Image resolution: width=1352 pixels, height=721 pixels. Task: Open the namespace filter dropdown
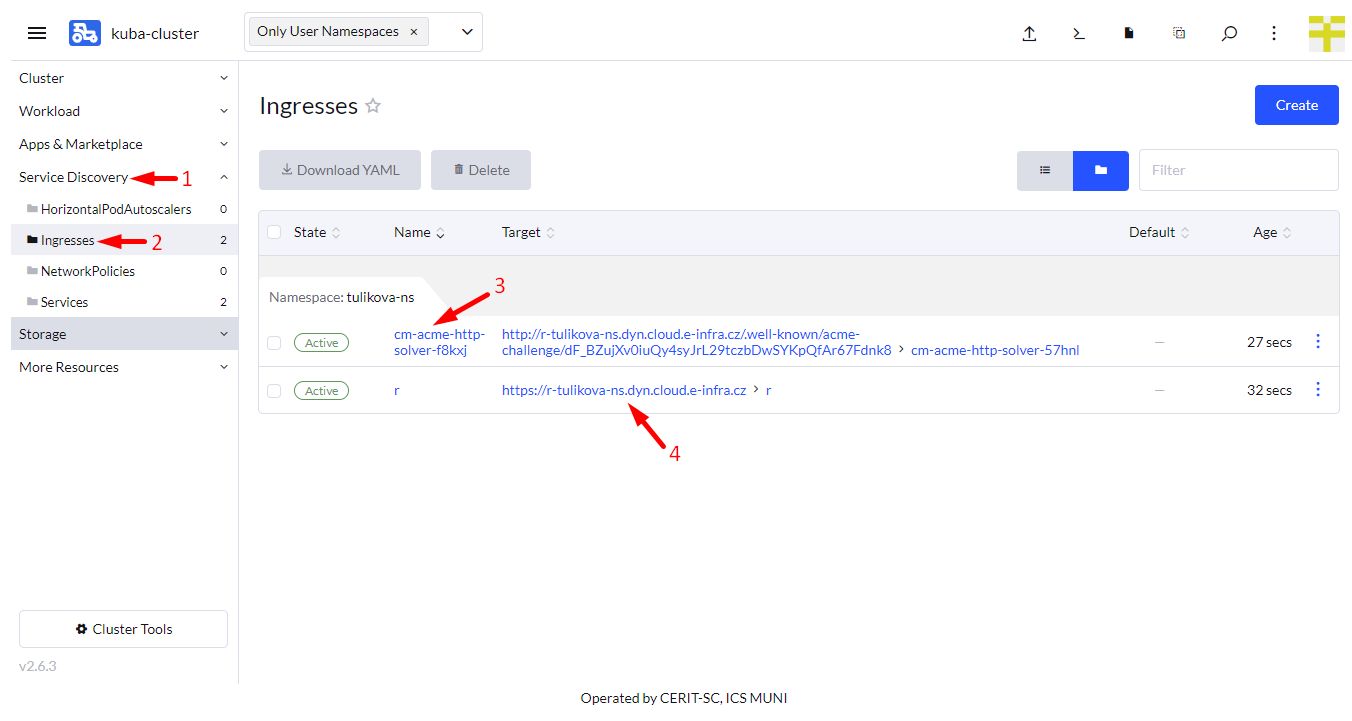(466, 32)
